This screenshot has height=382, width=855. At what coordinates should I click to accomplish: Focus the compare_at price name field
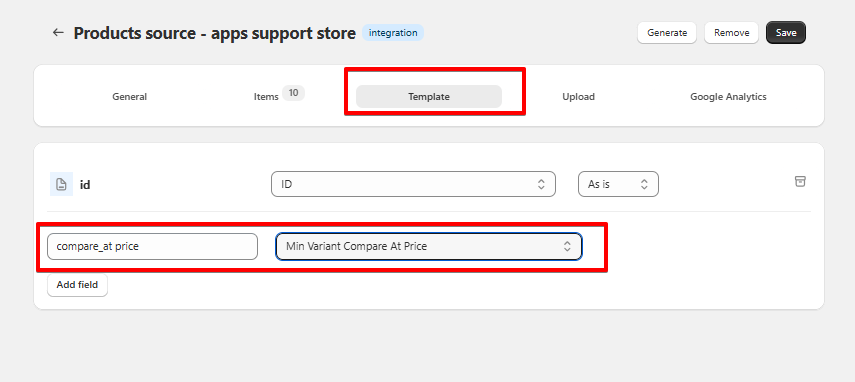[152, 246]
